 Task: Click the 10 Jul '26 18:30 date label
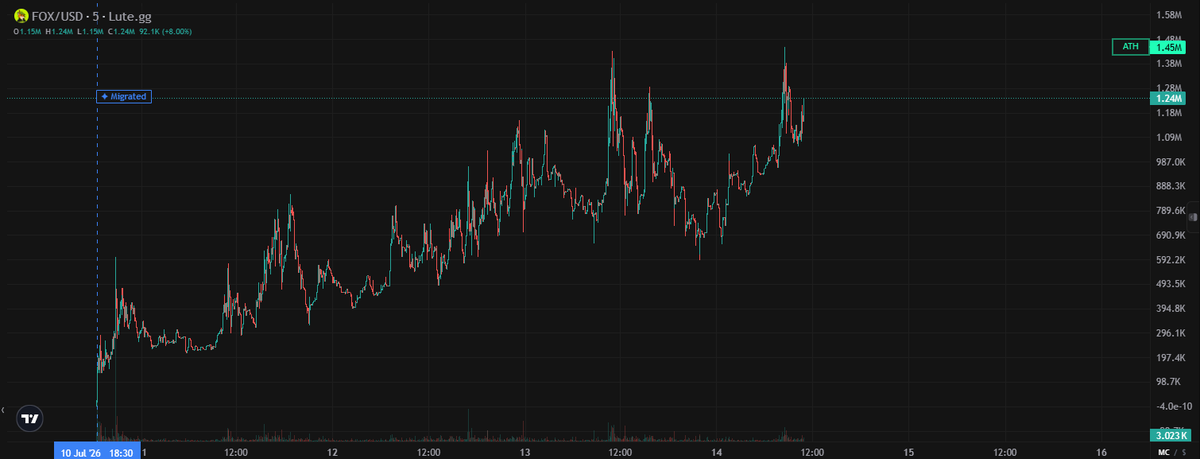point(97,452)
